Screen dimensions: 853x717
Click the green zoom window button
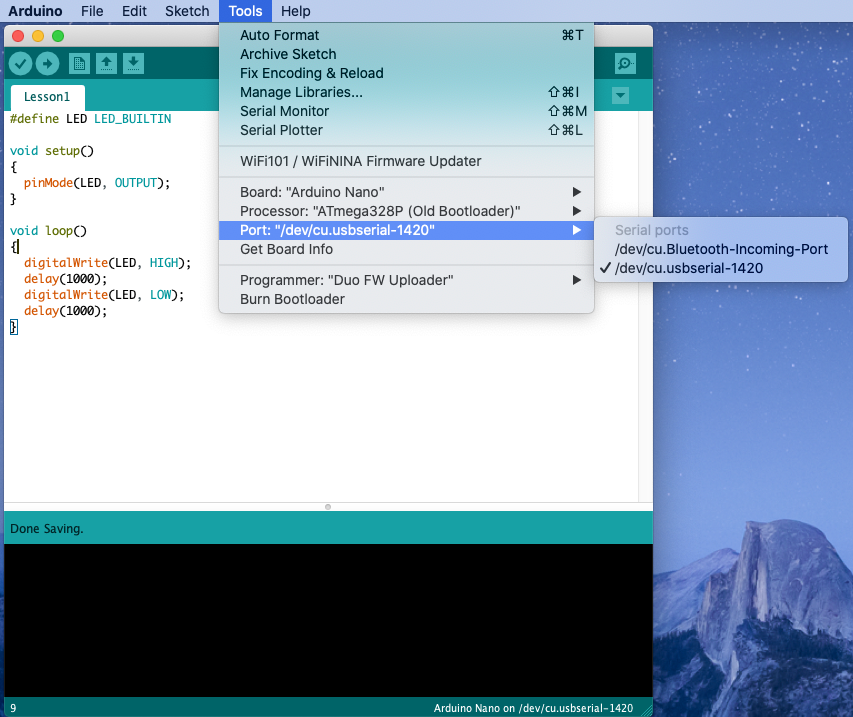click(x=58, y=36)
